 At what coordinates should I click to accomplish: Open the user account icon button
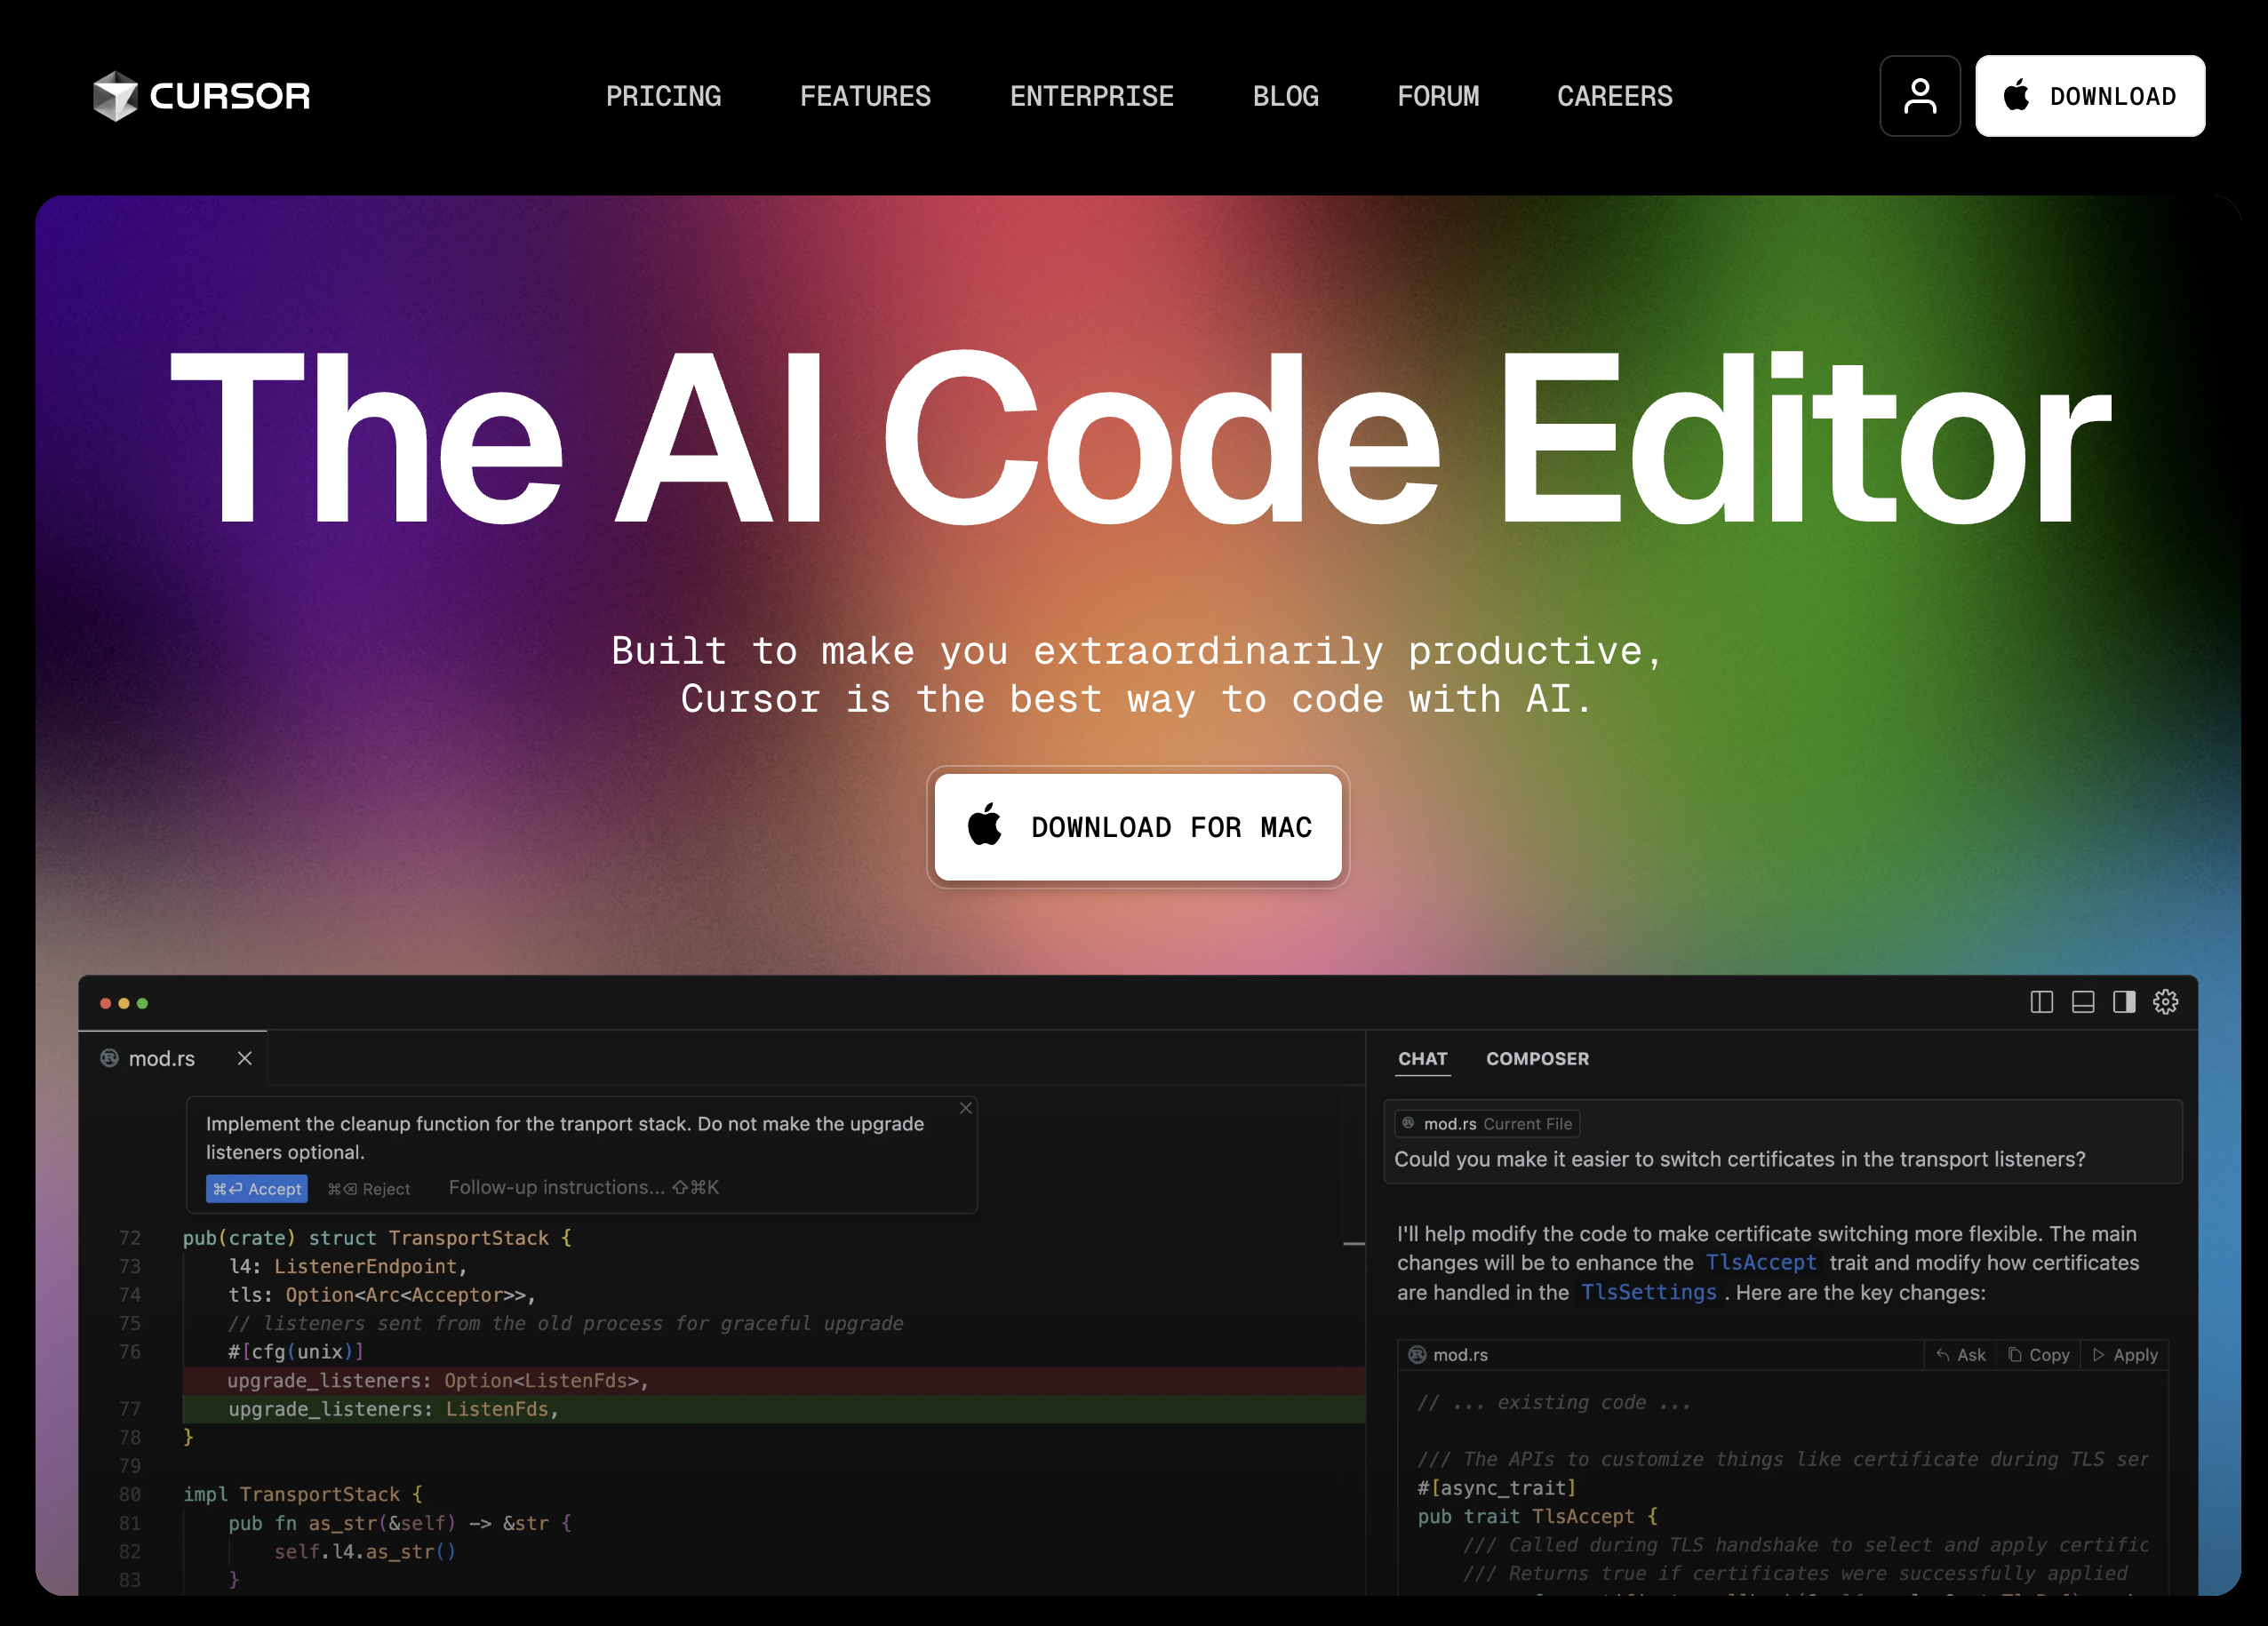click(1919, 96)
